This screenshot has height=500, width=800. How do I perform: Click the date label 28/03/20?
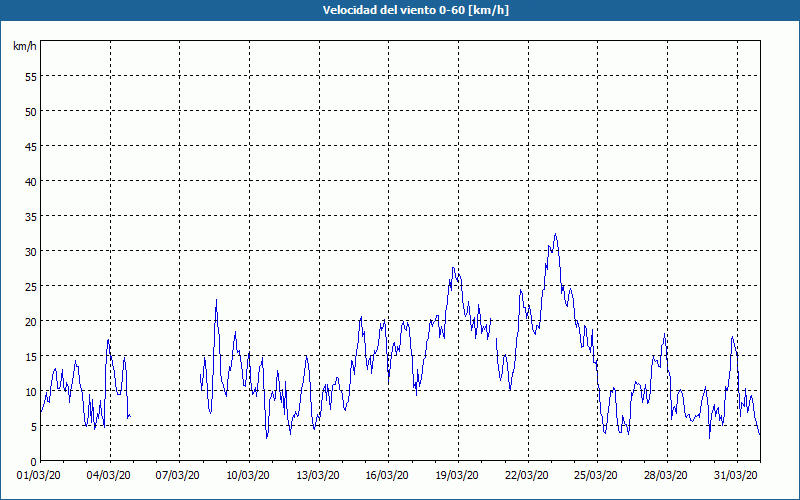665,476
